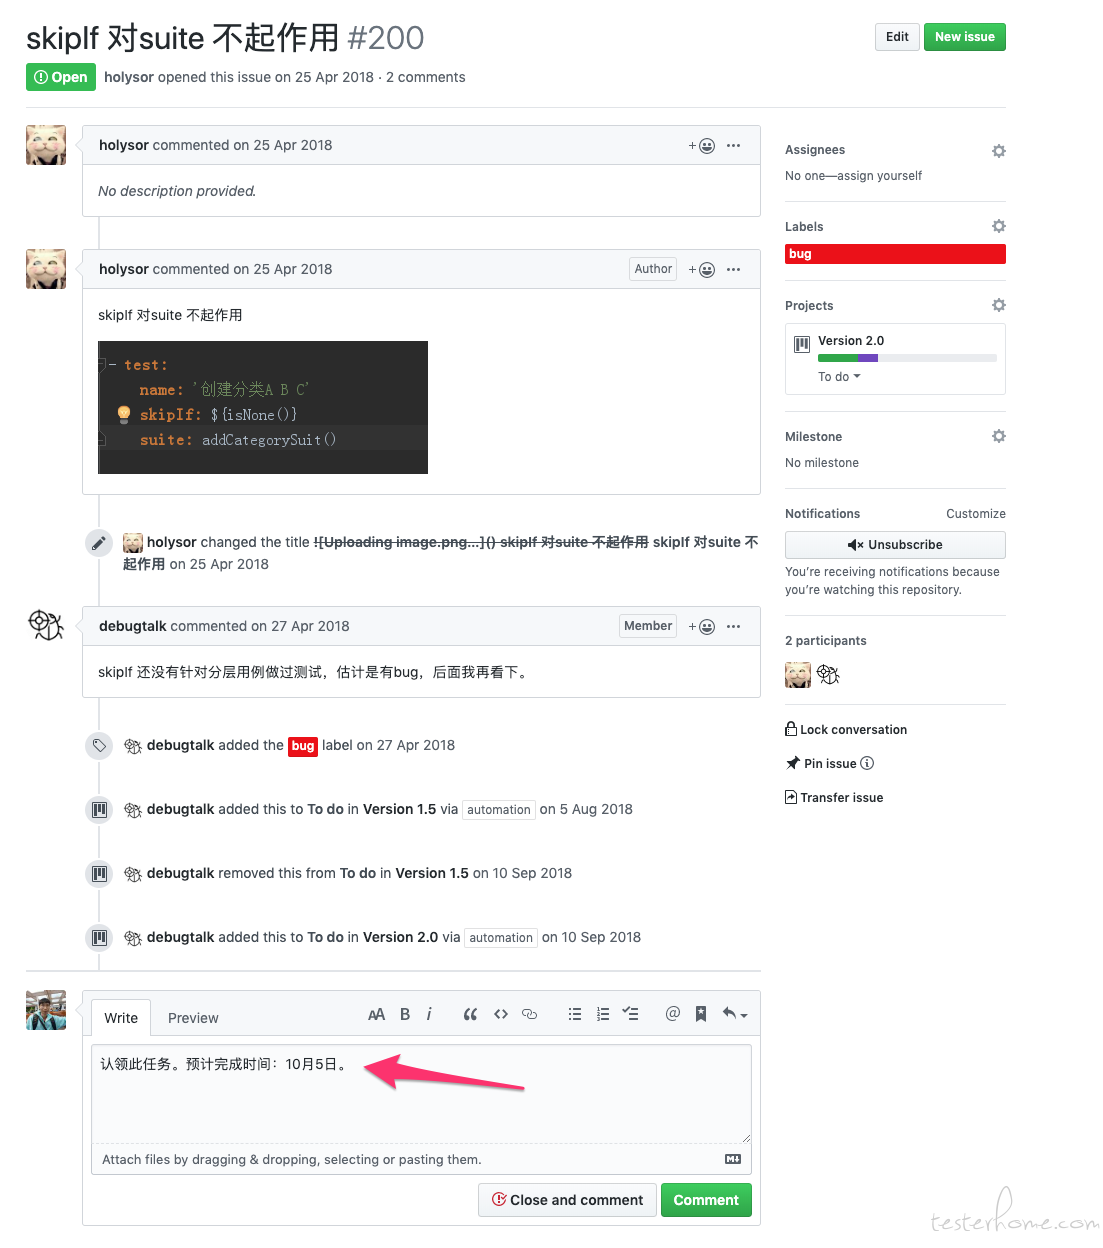Pin issue to repository

[829, 764]
